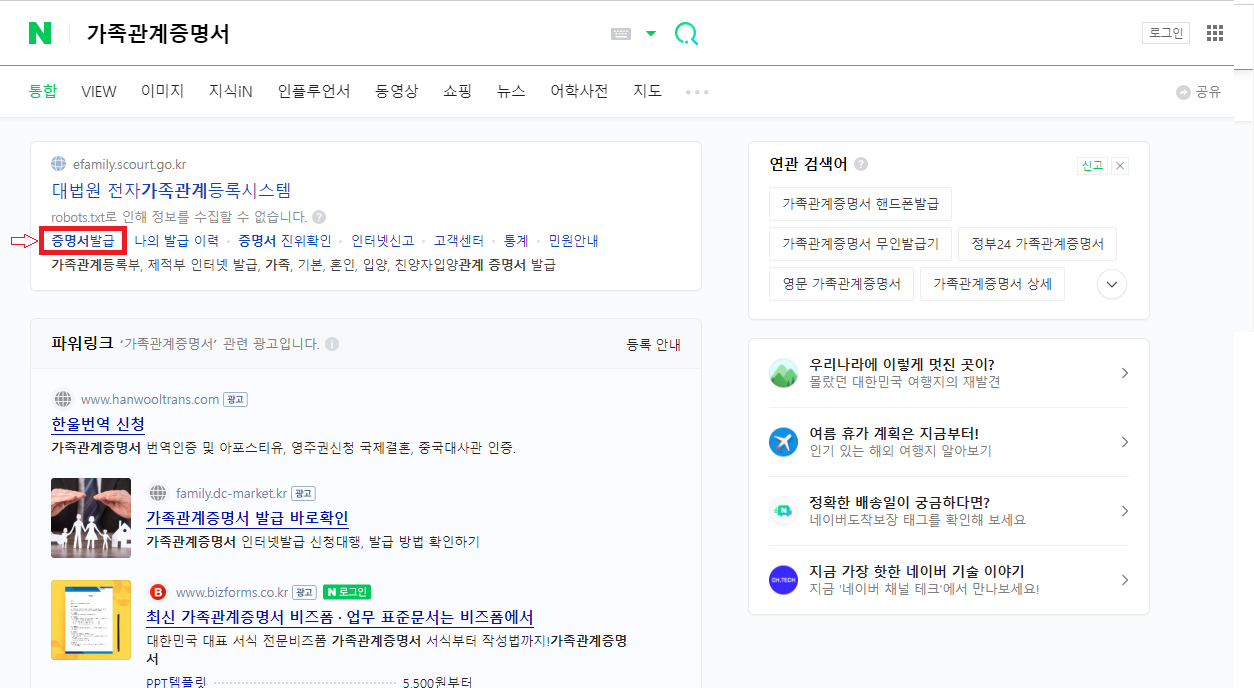
Task: Open 증명서 진위확인 link
Action: [284, 241]
